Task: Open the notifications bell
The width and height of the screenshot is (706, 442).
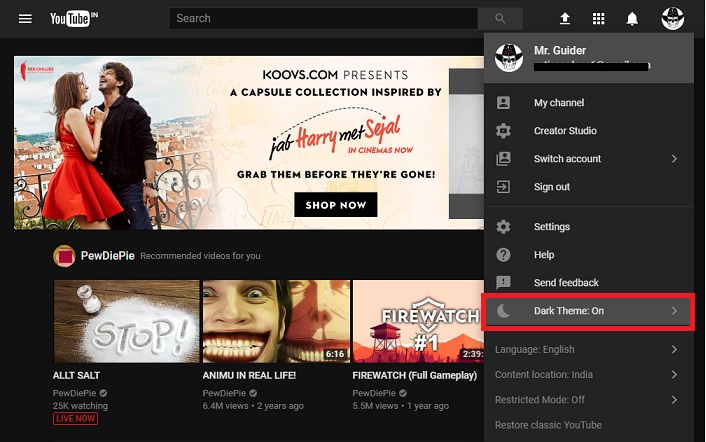Action: (632, 18)
